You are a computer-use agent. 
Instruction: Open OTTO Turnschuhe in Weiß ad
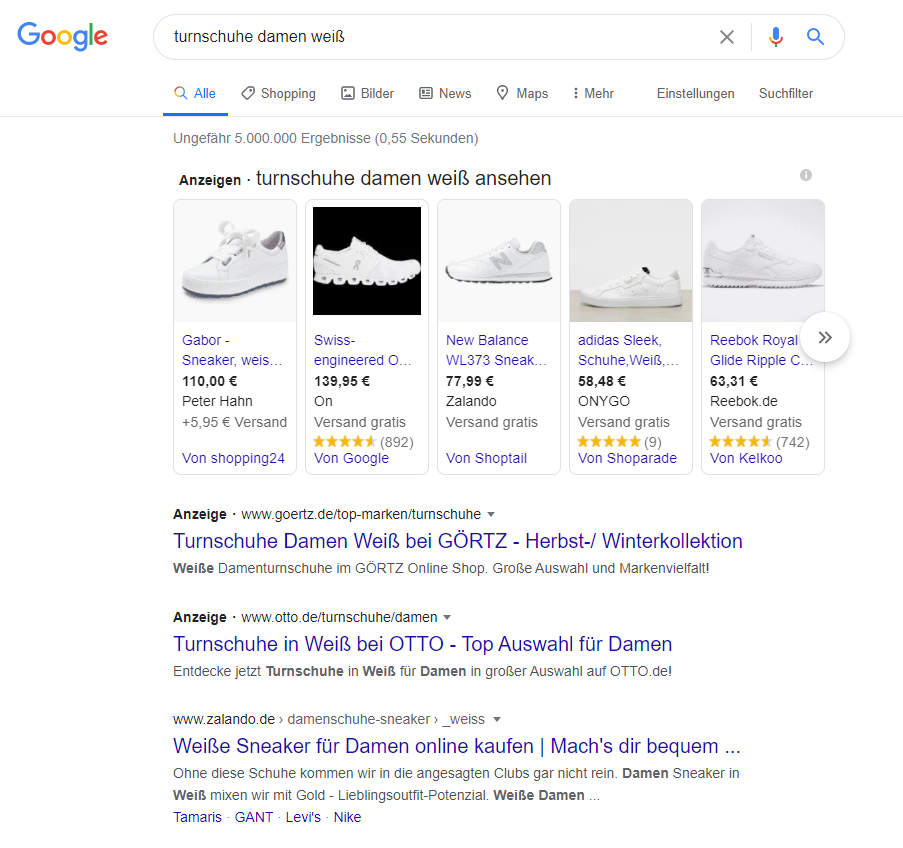(423, 643)
